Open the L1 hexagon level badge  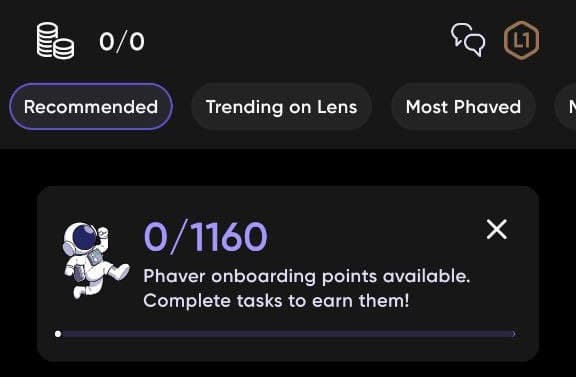pos(521,40)
